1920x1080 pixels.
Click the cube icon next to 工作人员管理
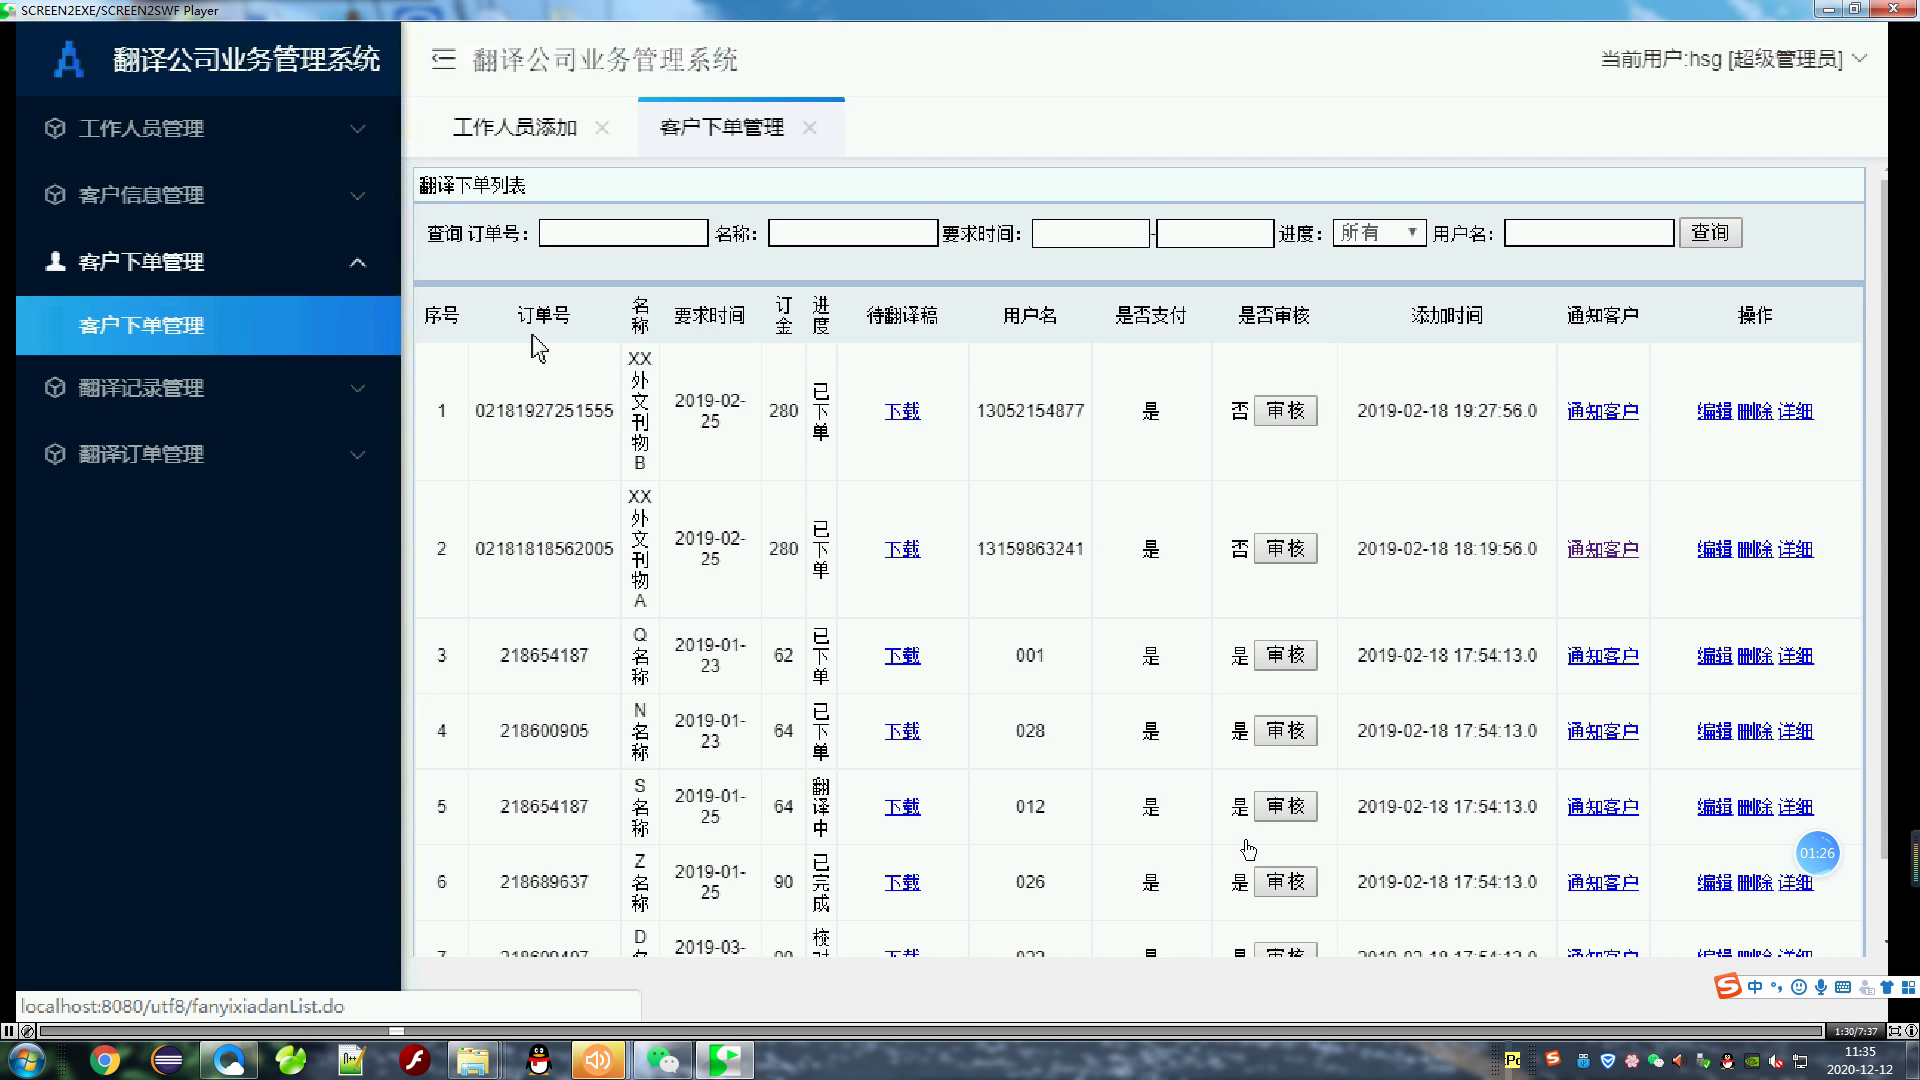tap(55, 128)
